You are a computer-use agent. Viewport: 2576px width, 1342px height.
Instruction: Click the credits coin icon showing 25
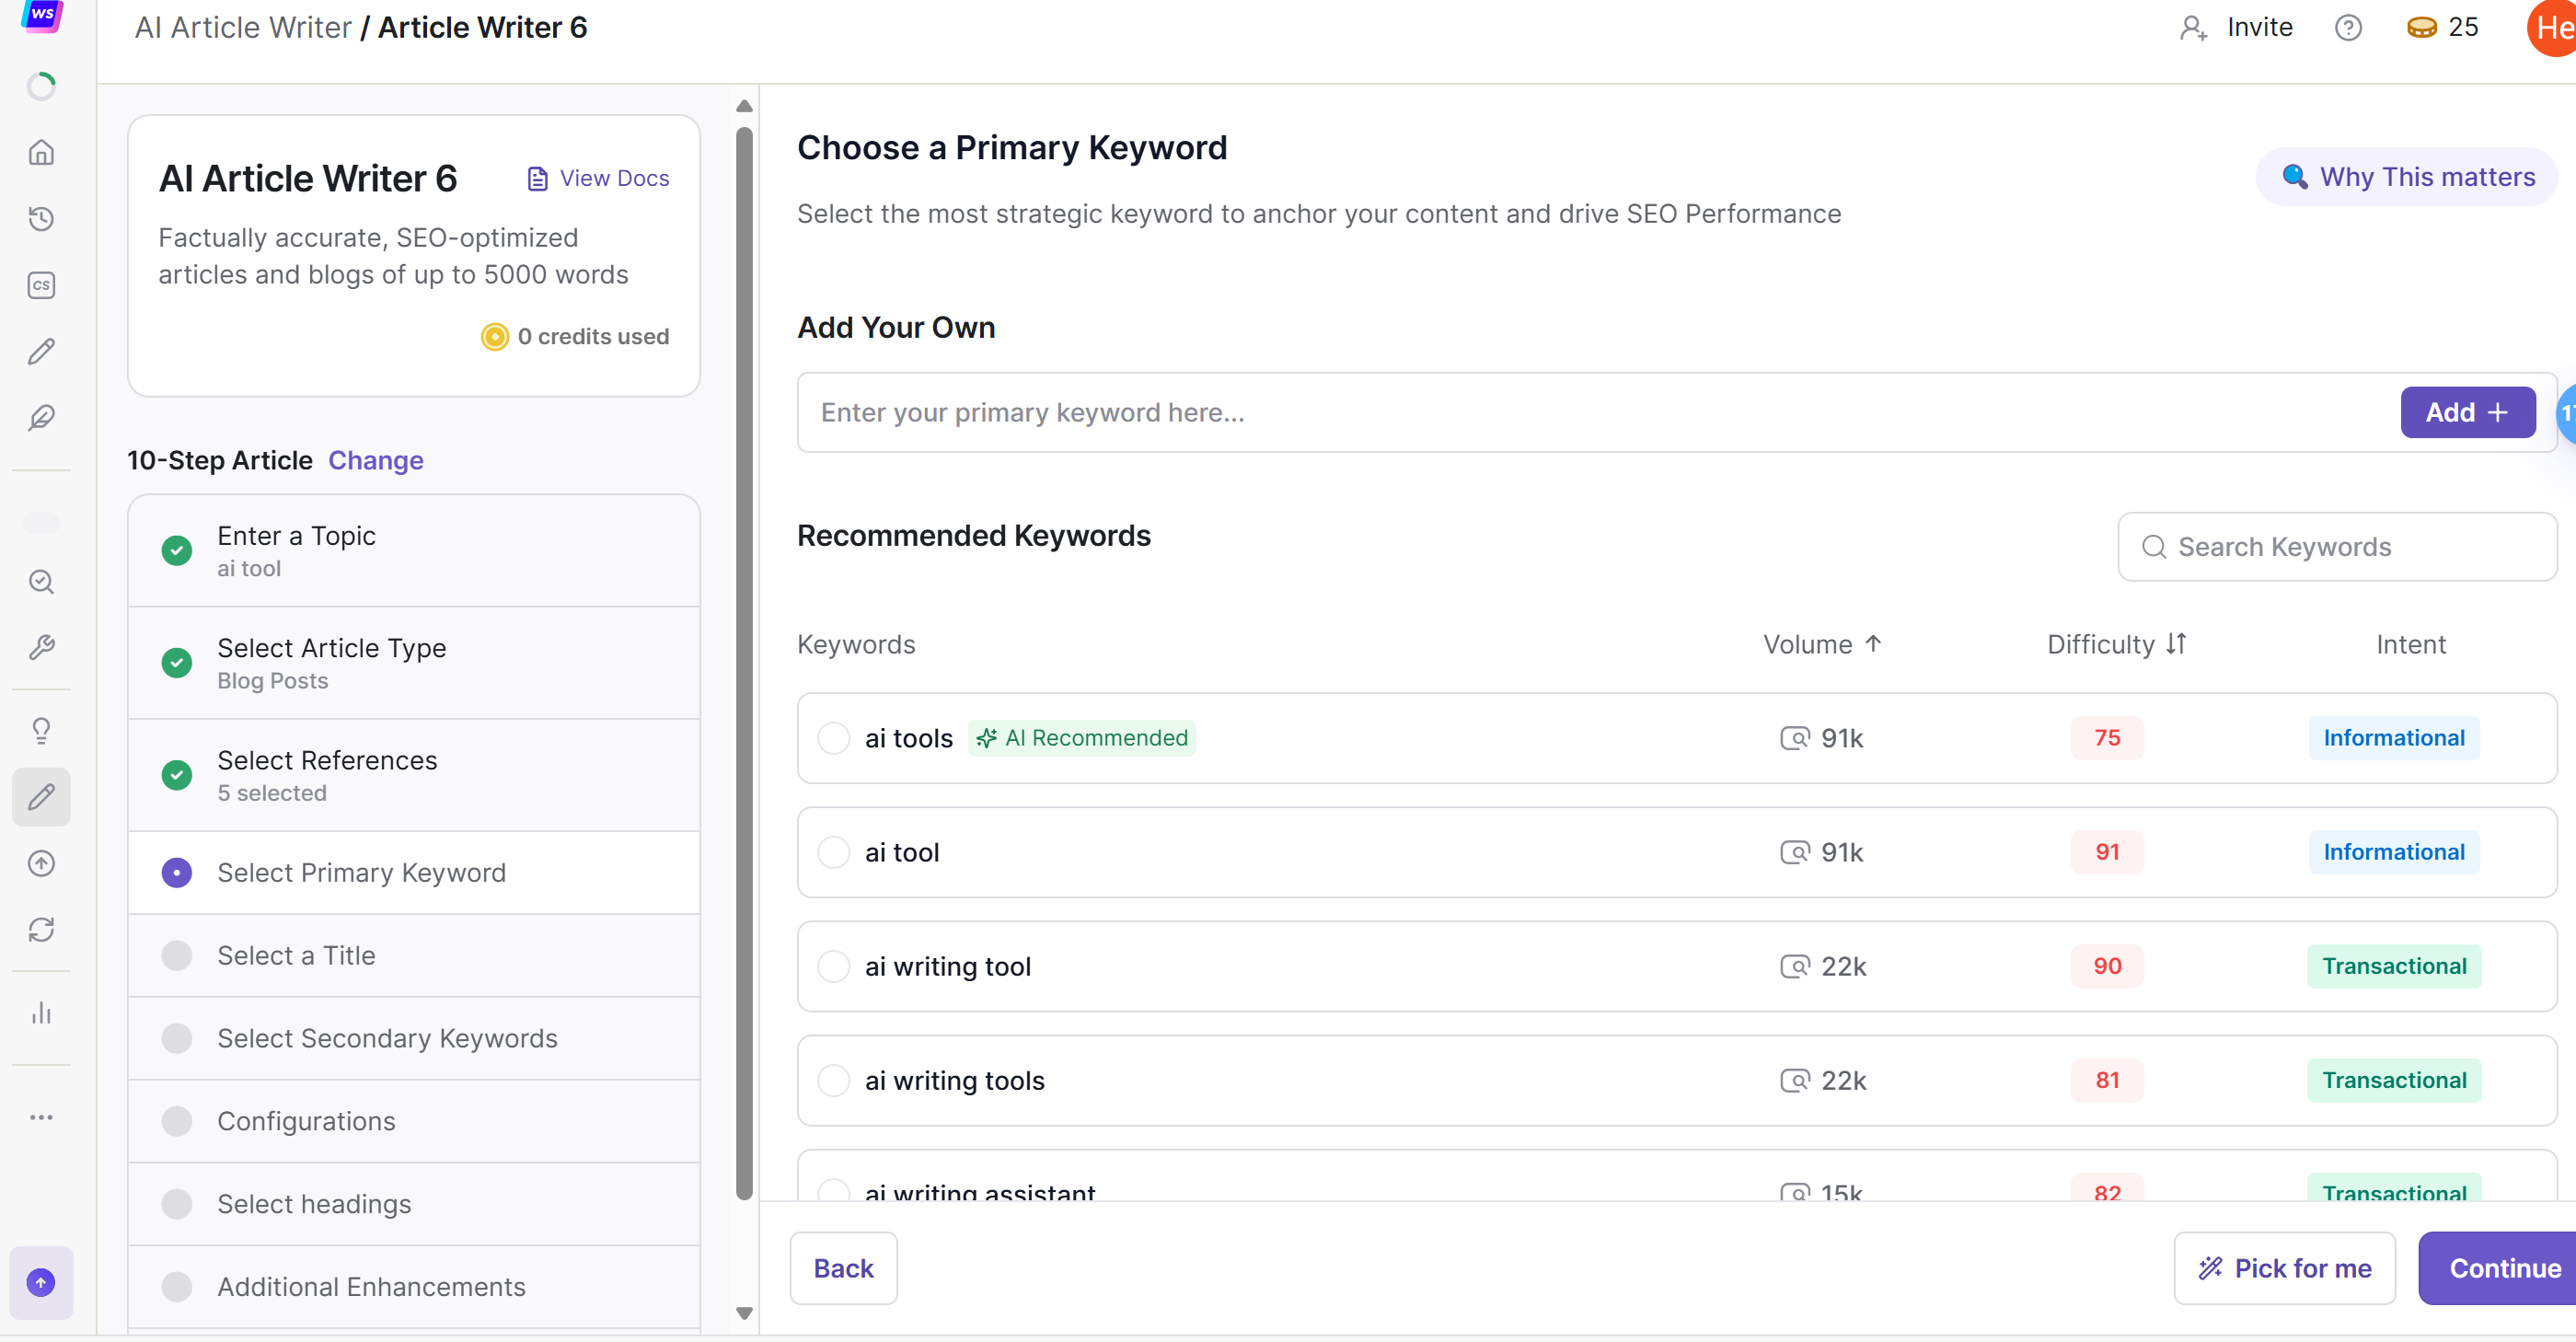click(x=2421, y=27)
